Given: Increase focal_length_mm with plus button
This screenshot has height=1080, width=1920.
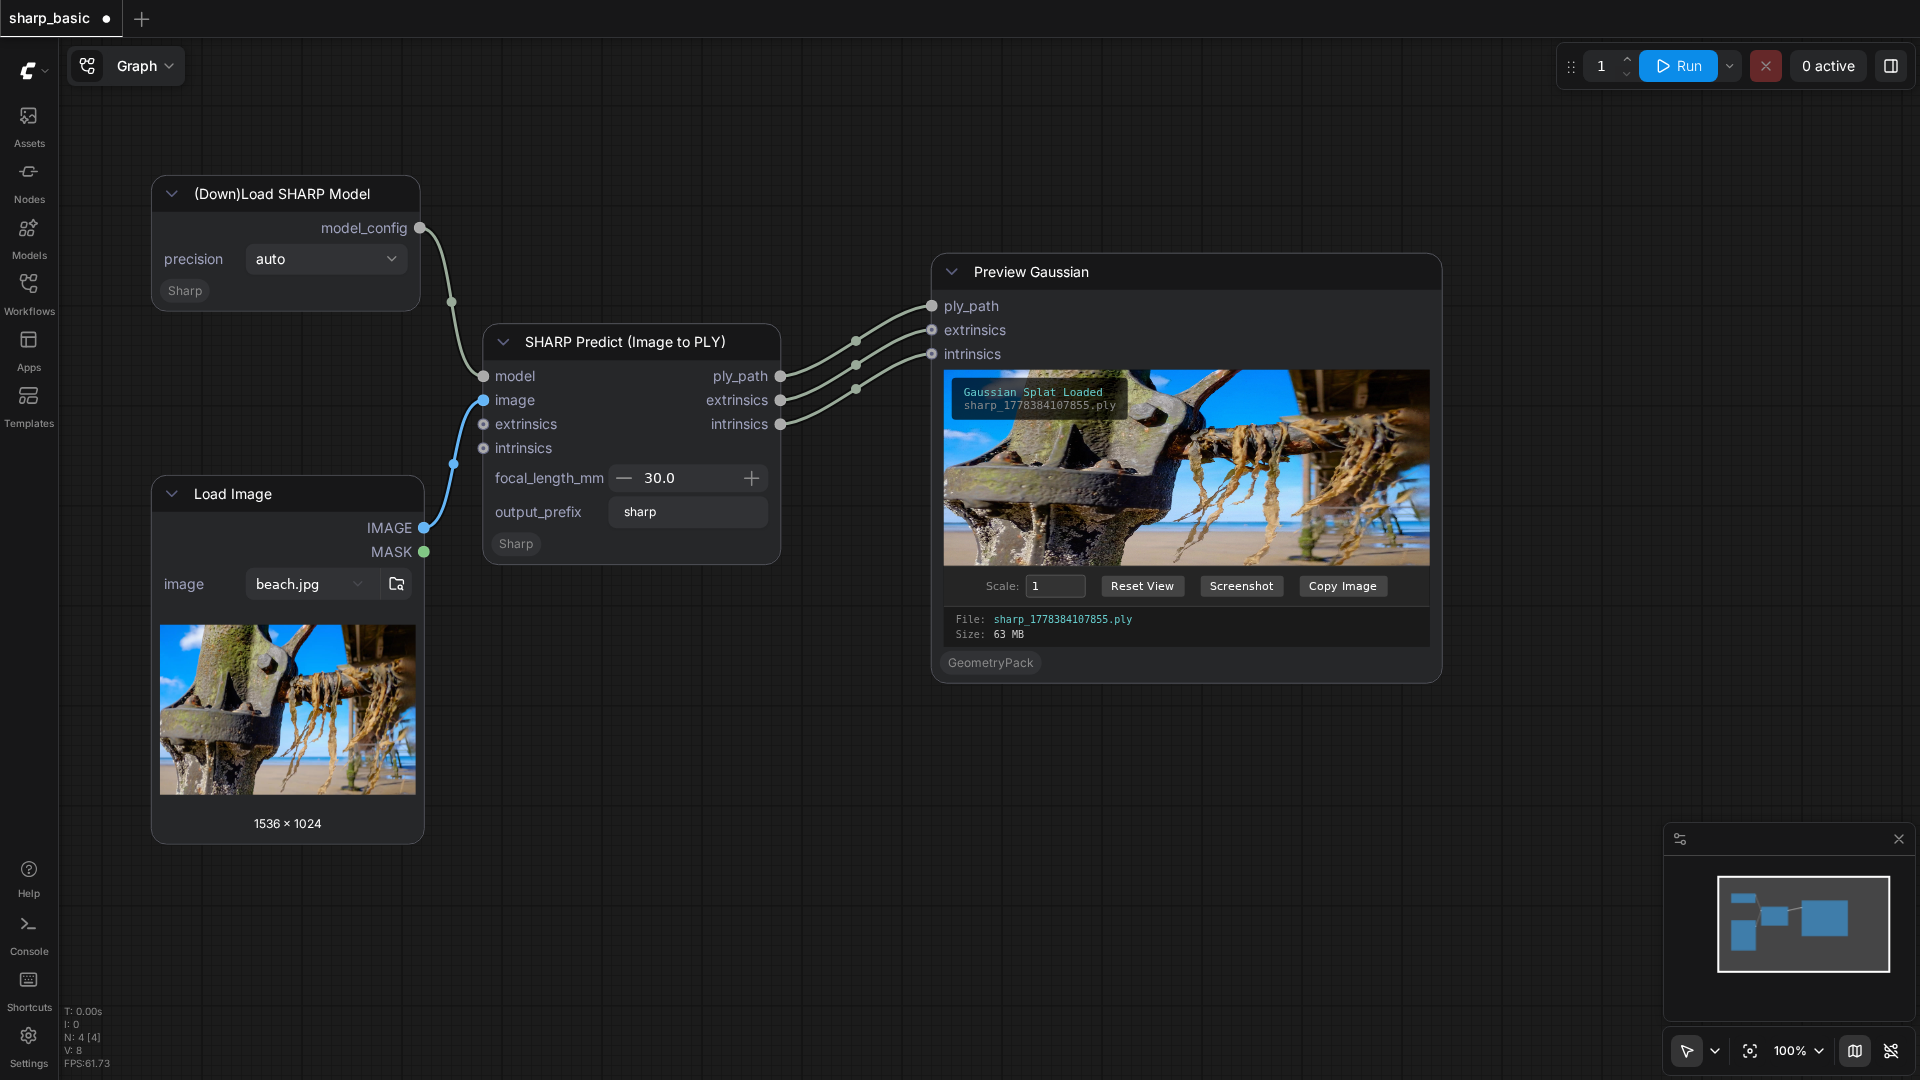Looking at the screenshot, I should pyautogui.click(x=751, y=478).
